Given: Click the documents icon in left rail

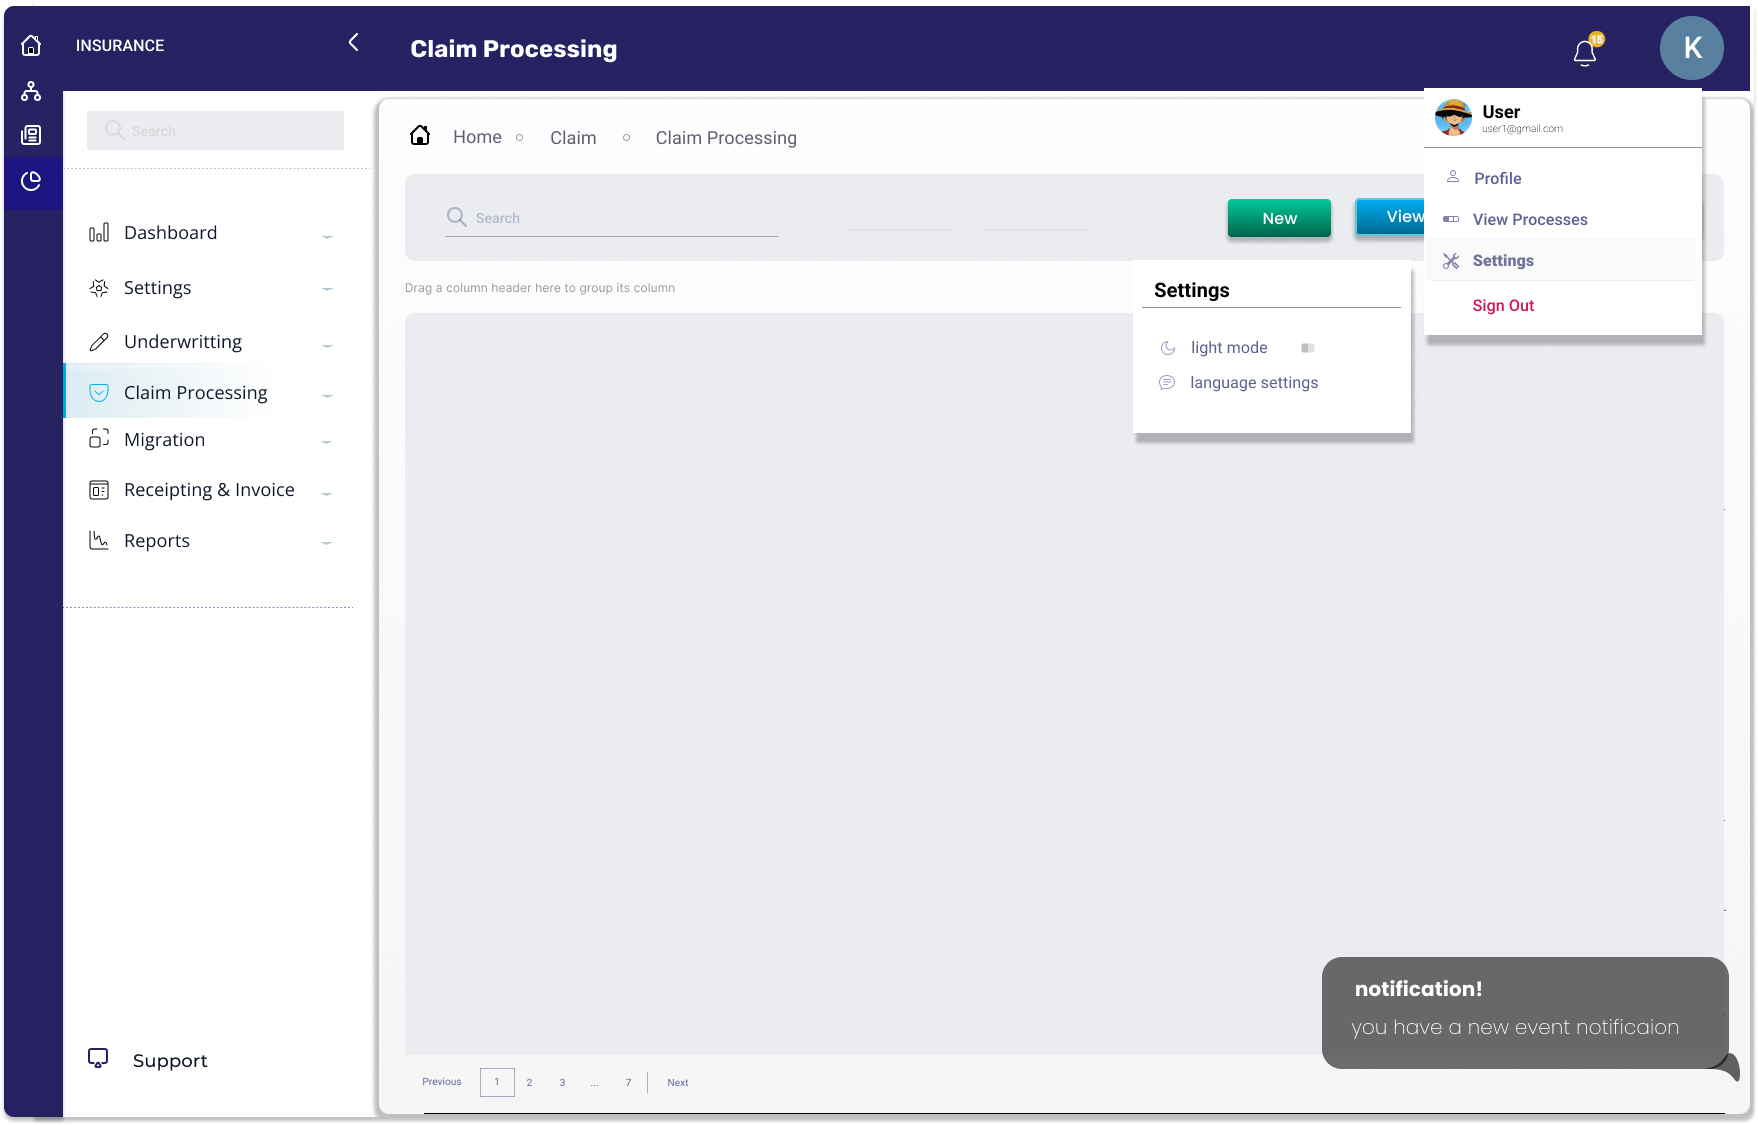Looking at the screenshot, I should tap(31, 135).
